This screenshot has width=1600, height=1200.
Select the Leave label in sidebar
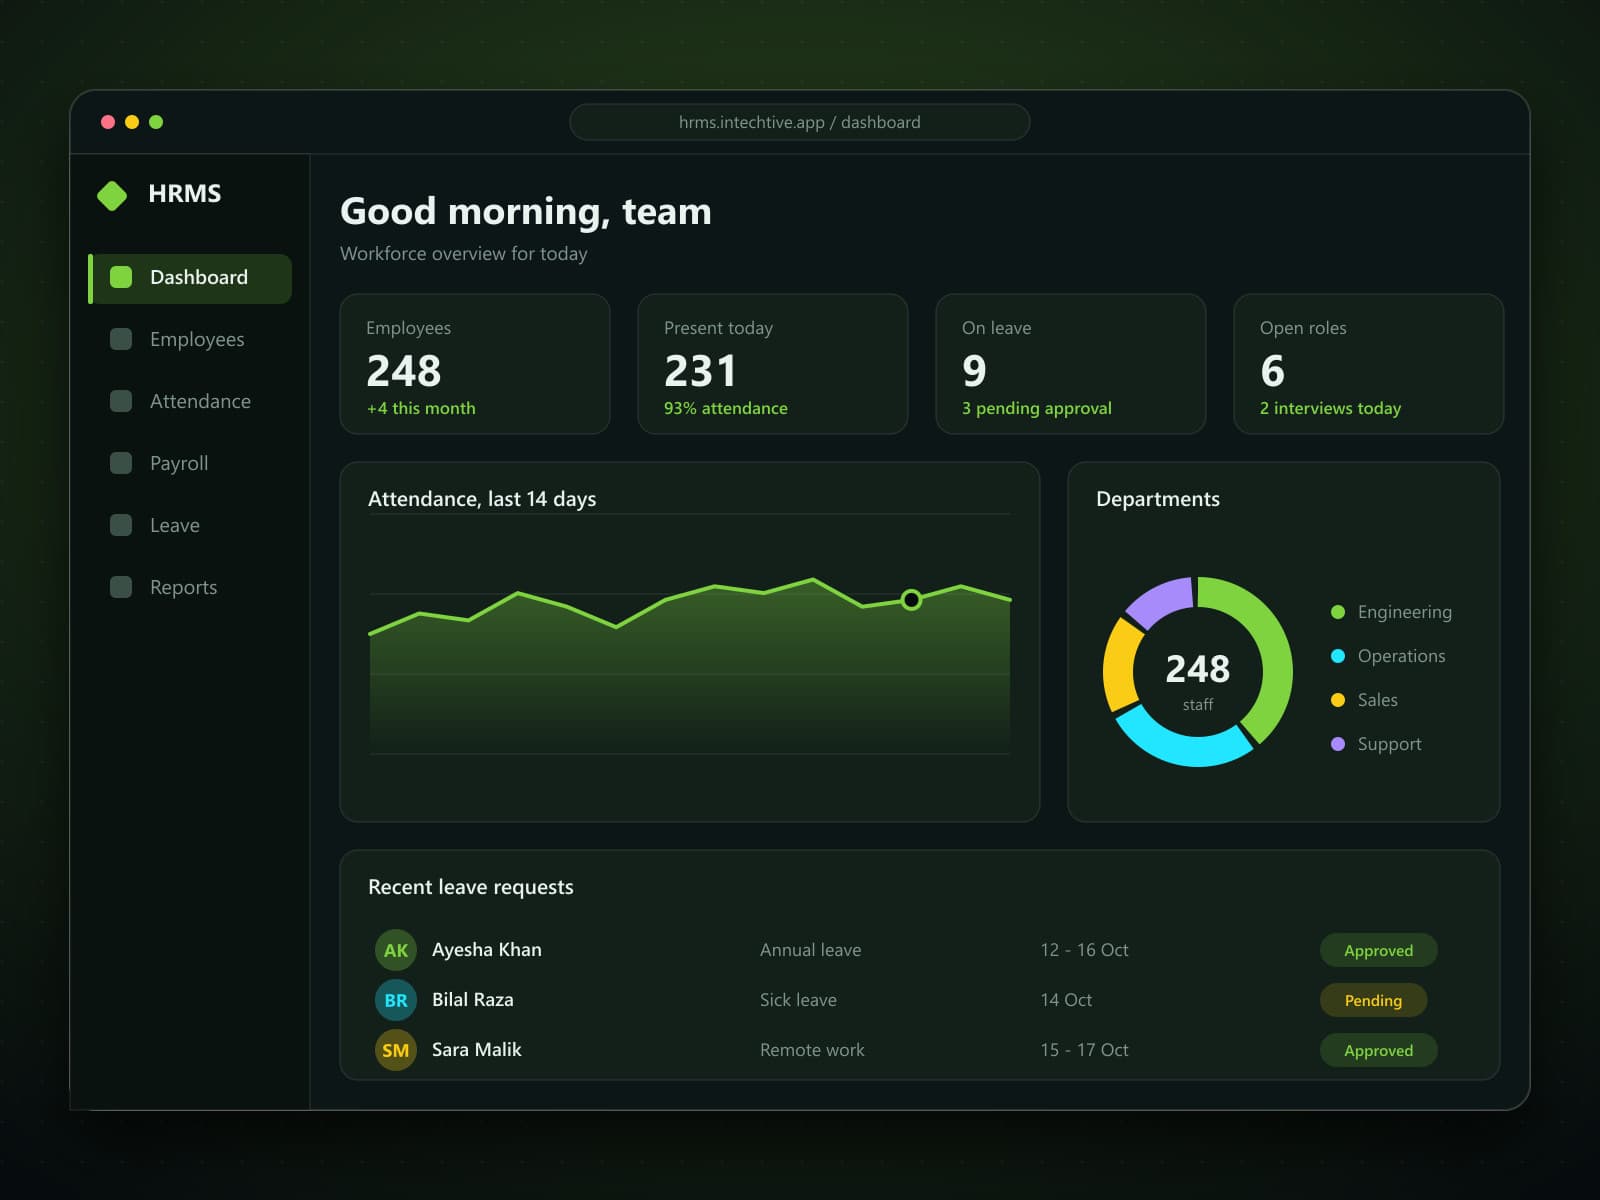[x=175, y=525]
